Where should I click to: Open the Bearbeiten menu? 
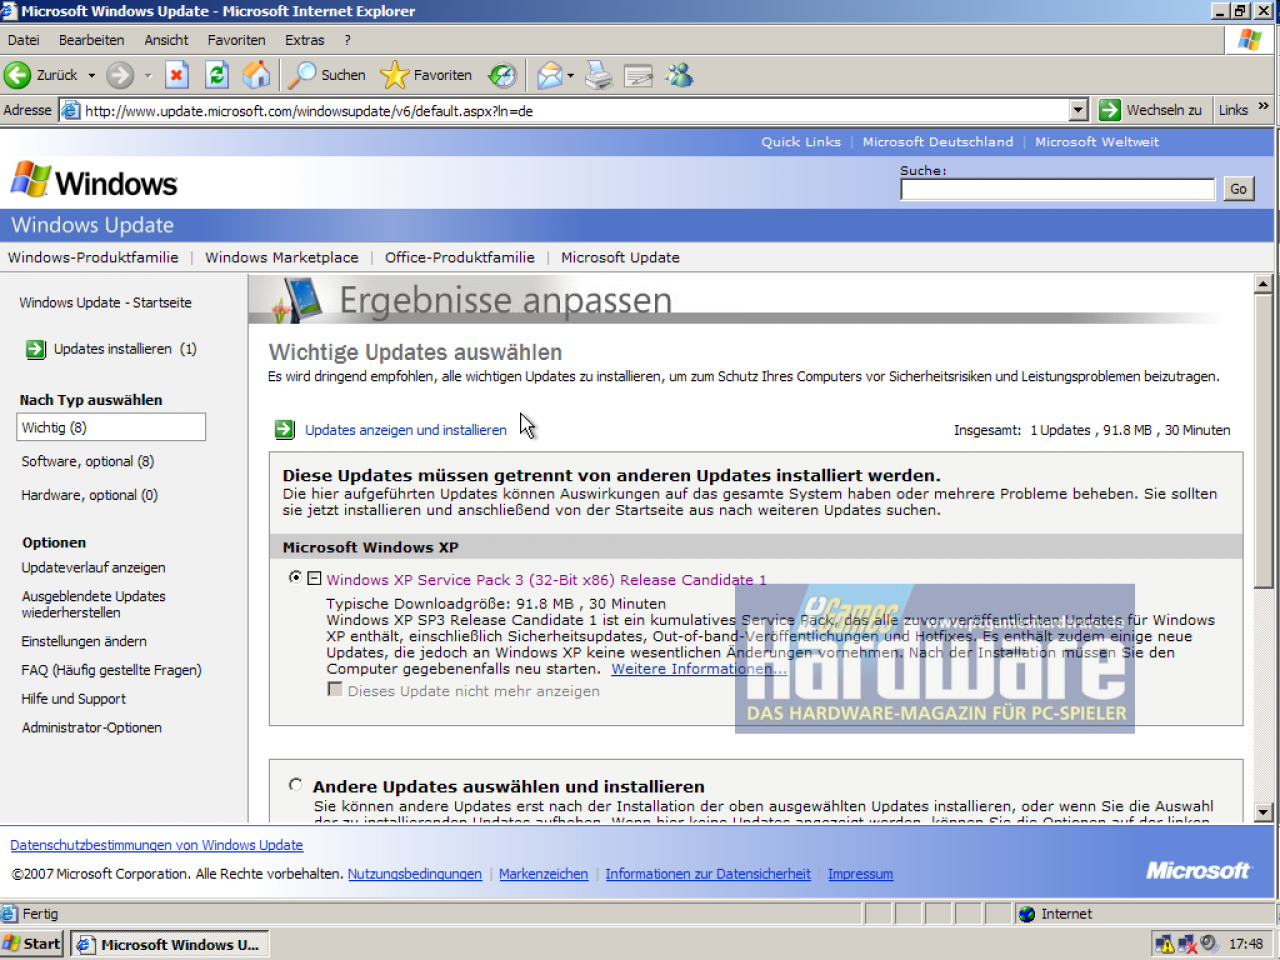click(x=91, y=40)
